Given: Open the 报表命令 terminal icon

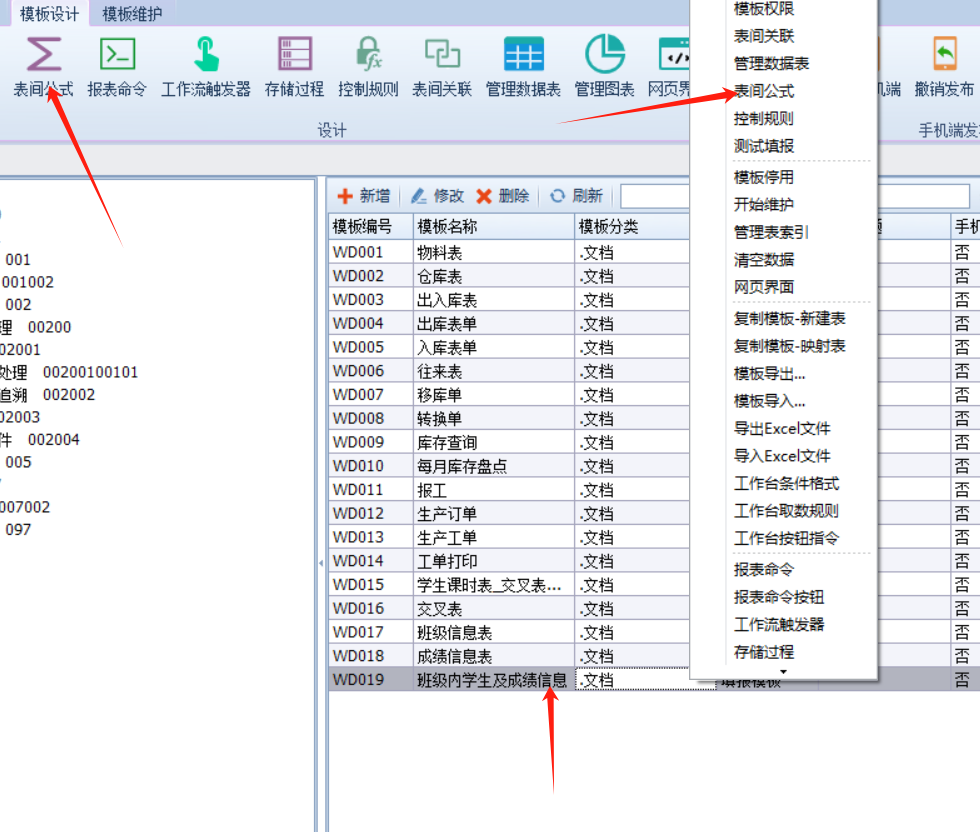Looking at the screenshot, I should (x=117, y=55).
